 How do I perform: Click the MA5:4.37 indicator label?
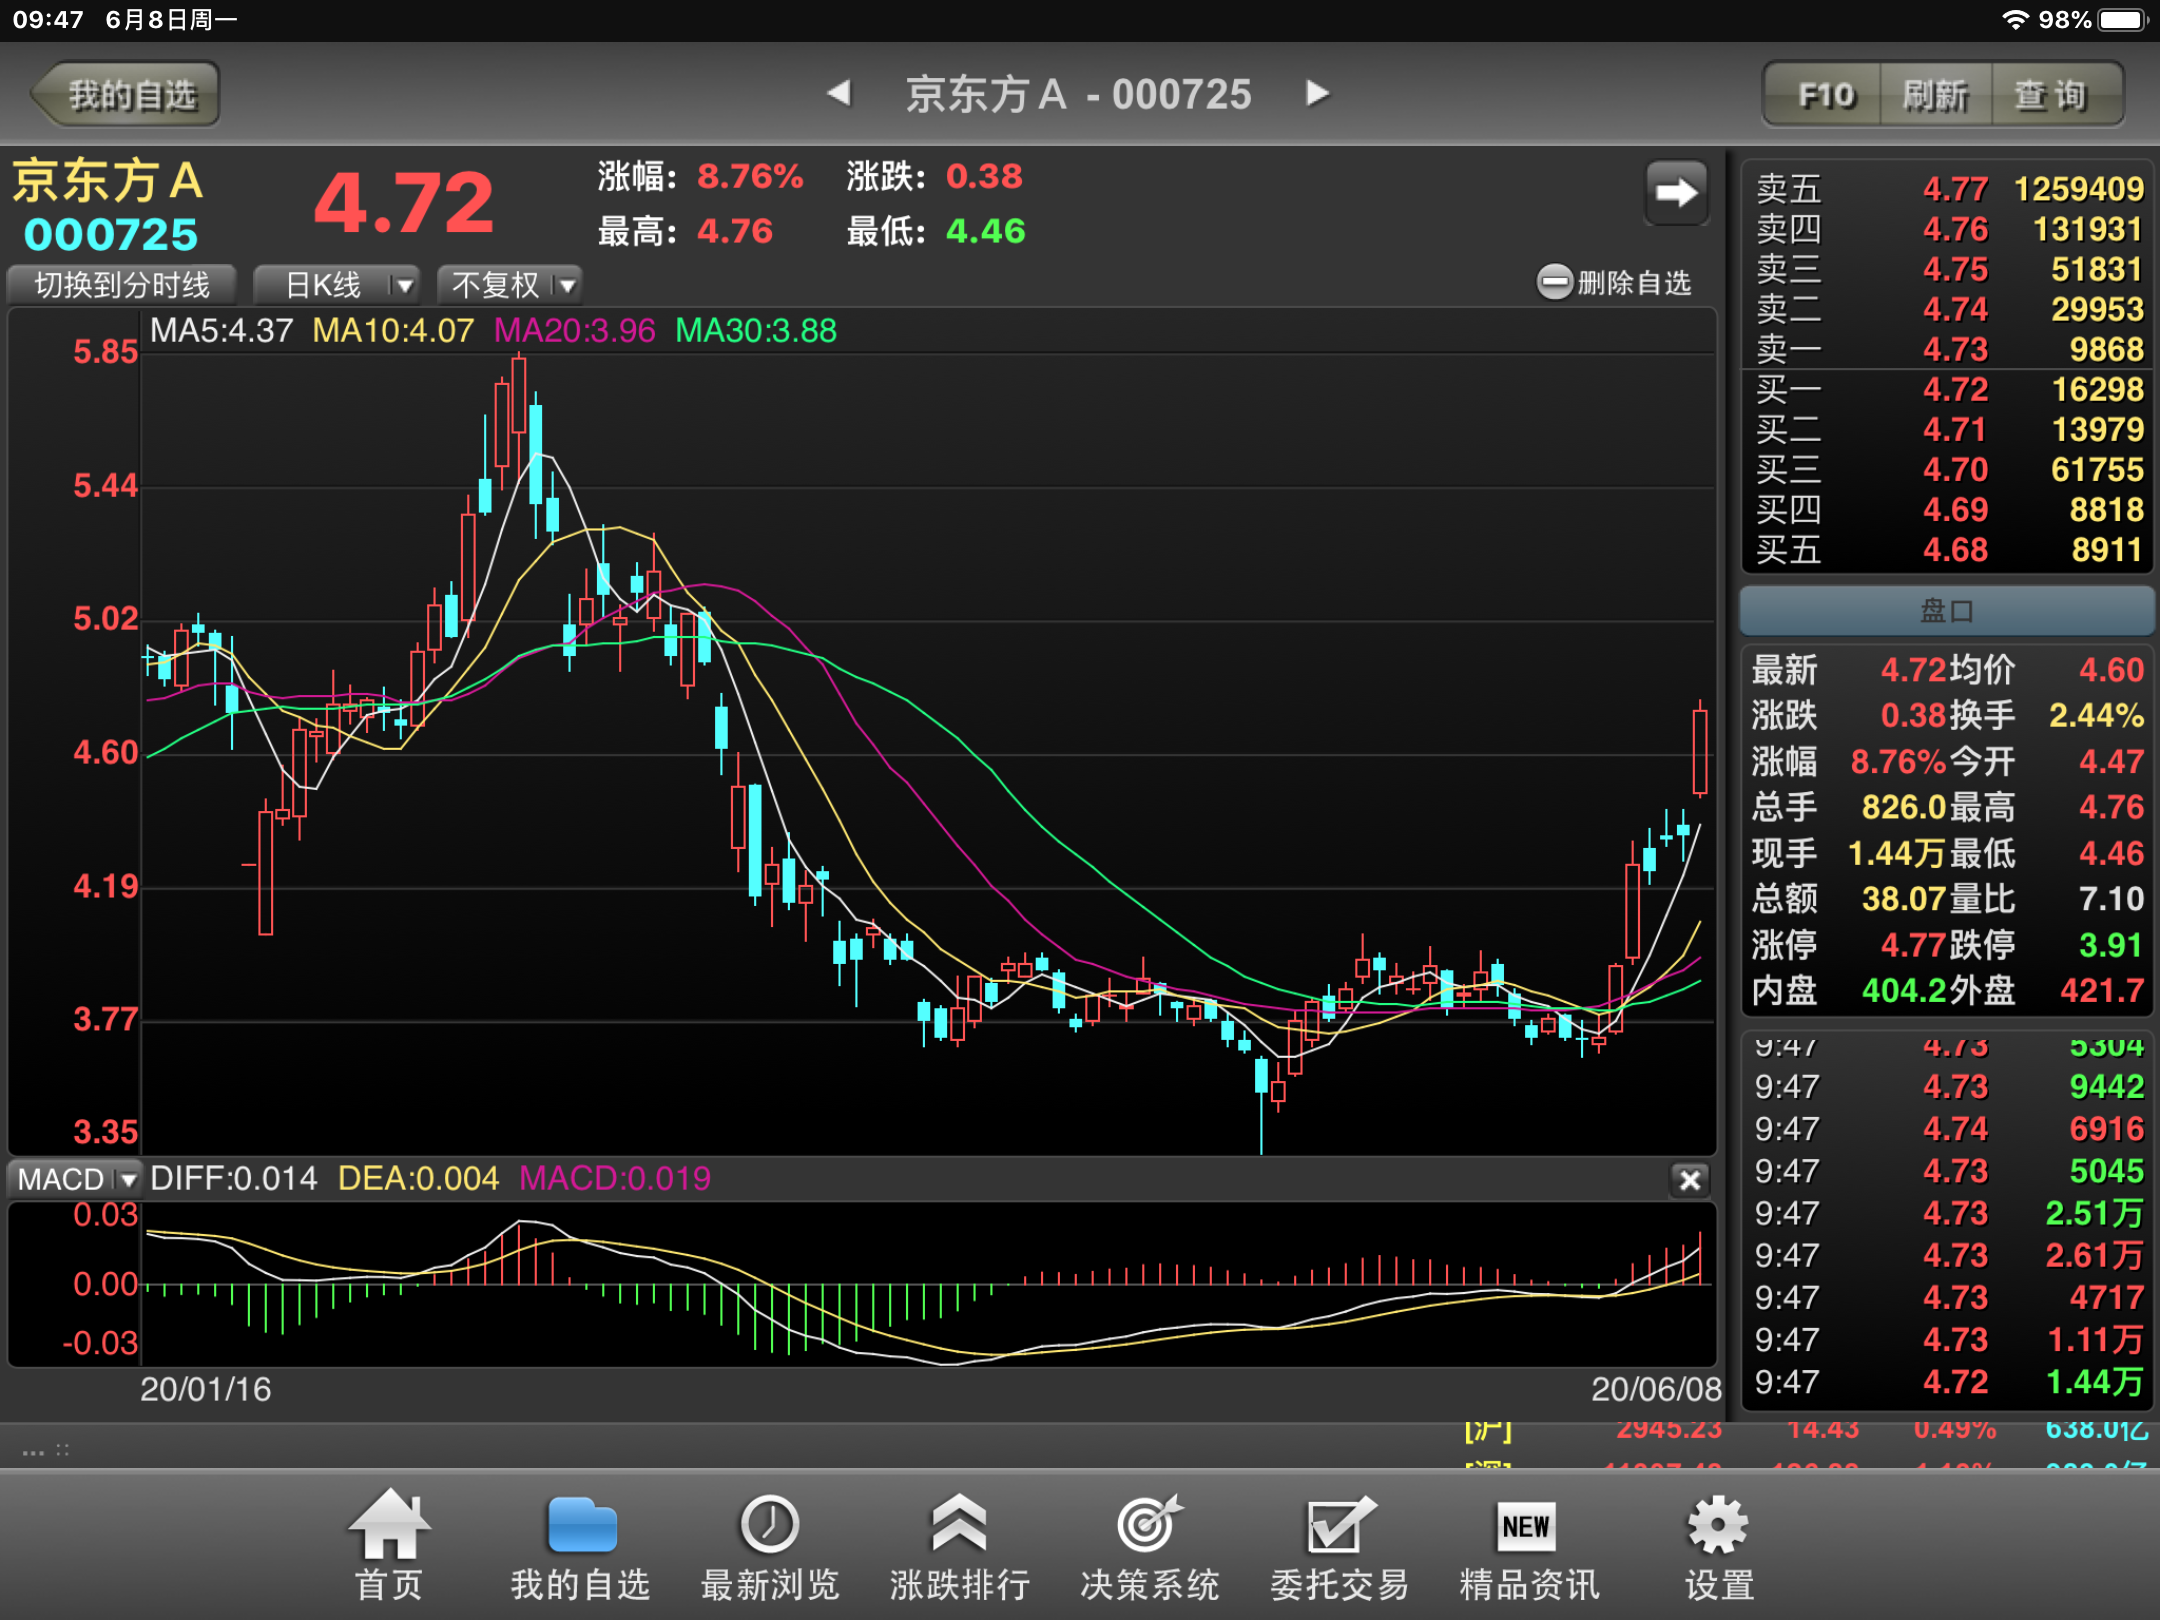pos(221,331)
